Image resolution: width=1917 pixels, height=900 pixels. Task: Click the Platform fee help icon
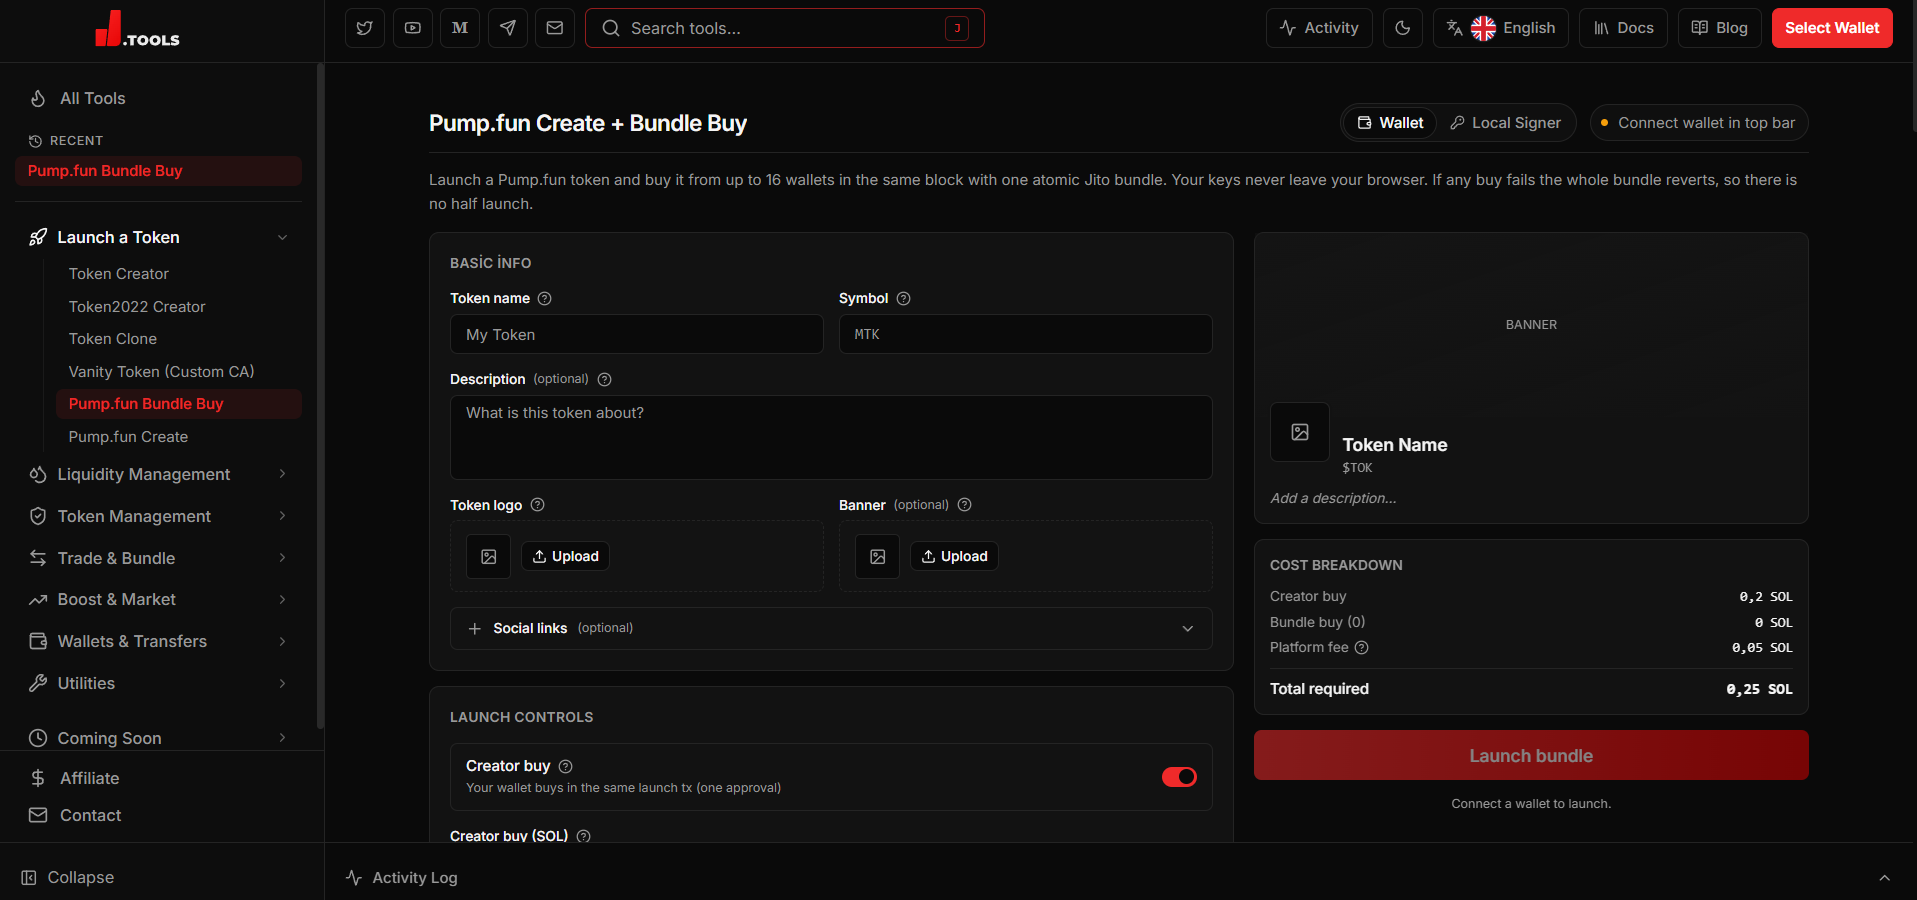click(x=1361, y=647)
